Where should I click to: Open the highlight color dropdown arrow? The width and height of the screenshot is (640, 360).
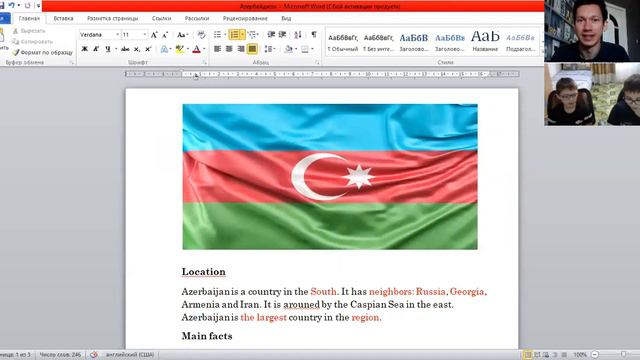pyautogui.click(x=187, y=49)
